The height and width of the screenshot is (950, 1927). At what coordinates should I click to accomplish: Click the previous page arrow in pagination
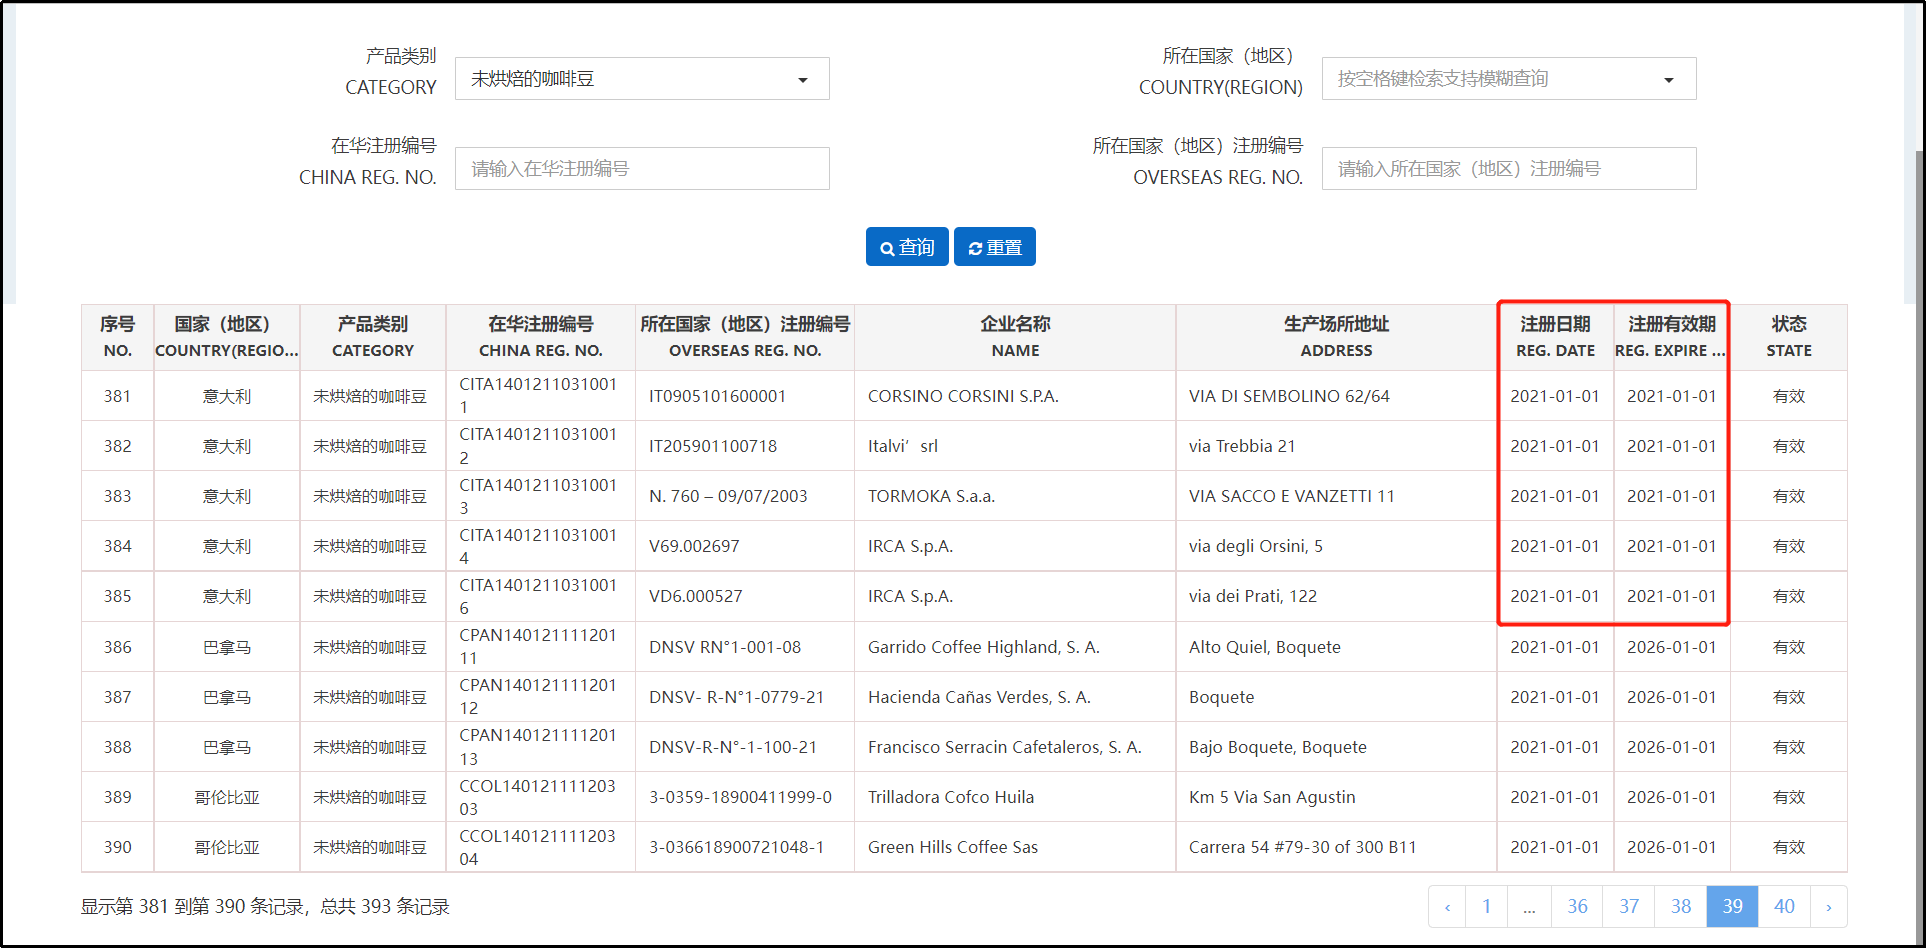pyautogui.click(x=1447, y=907)
